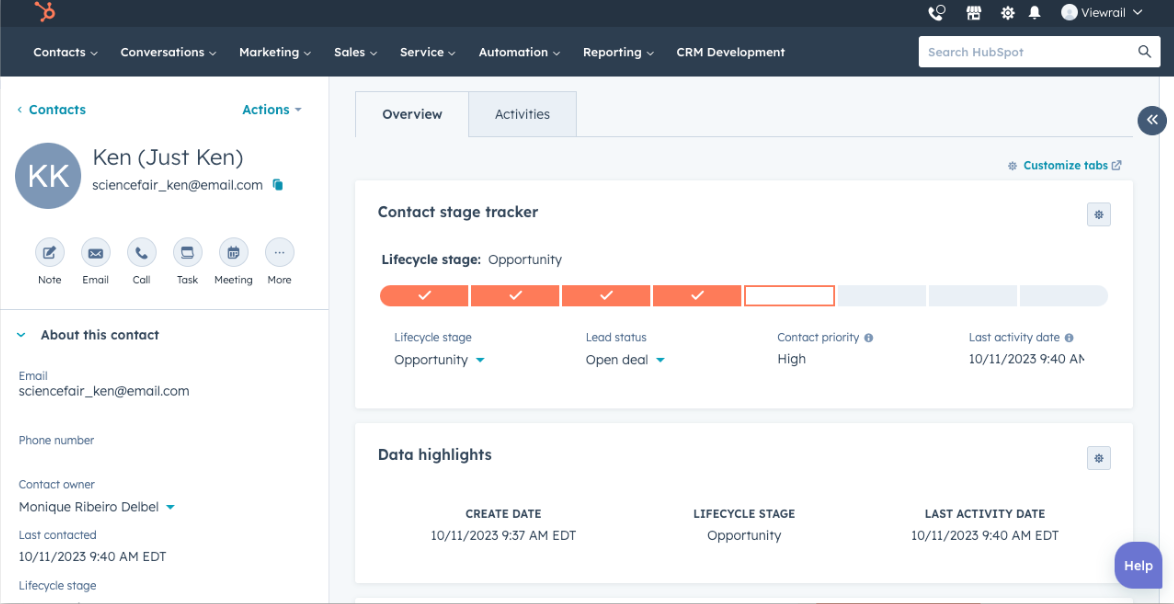
Task: Click the outlined current stage segment
Action: pyautogui.click(x=789, y=296)
